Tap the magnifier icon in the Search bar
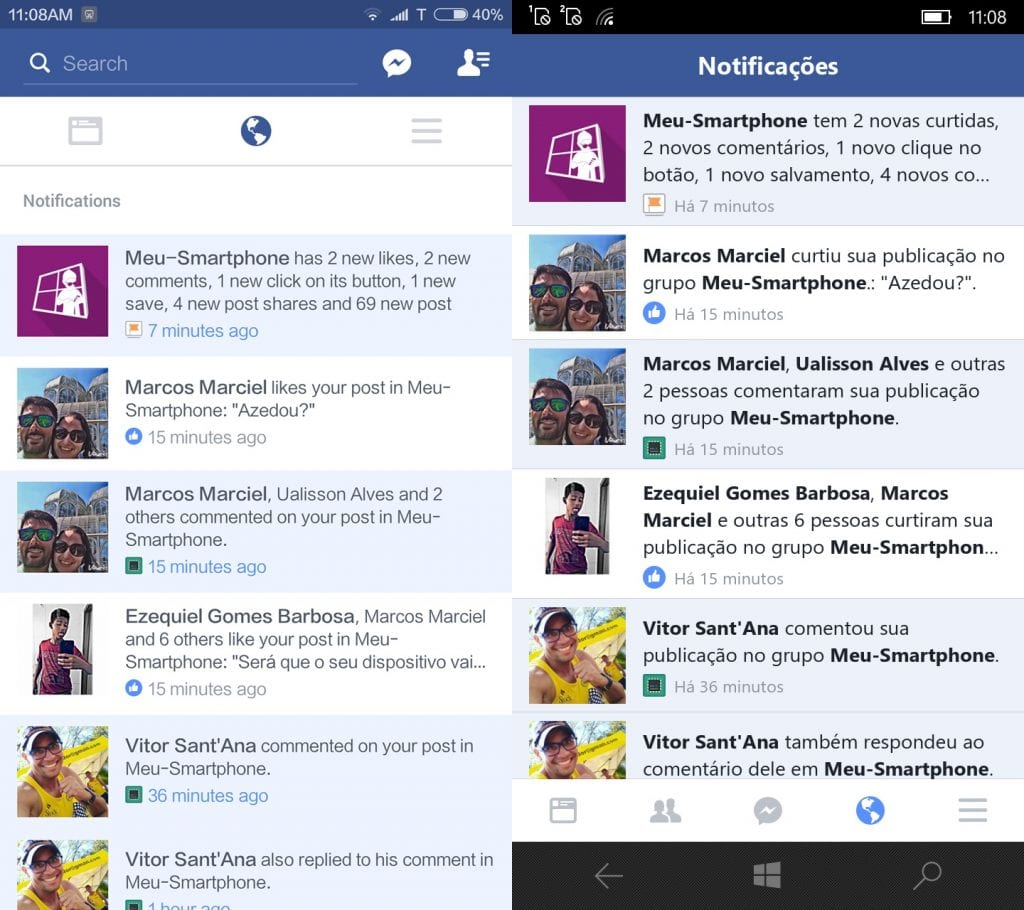1024x910 pixels. click(40, 63)
